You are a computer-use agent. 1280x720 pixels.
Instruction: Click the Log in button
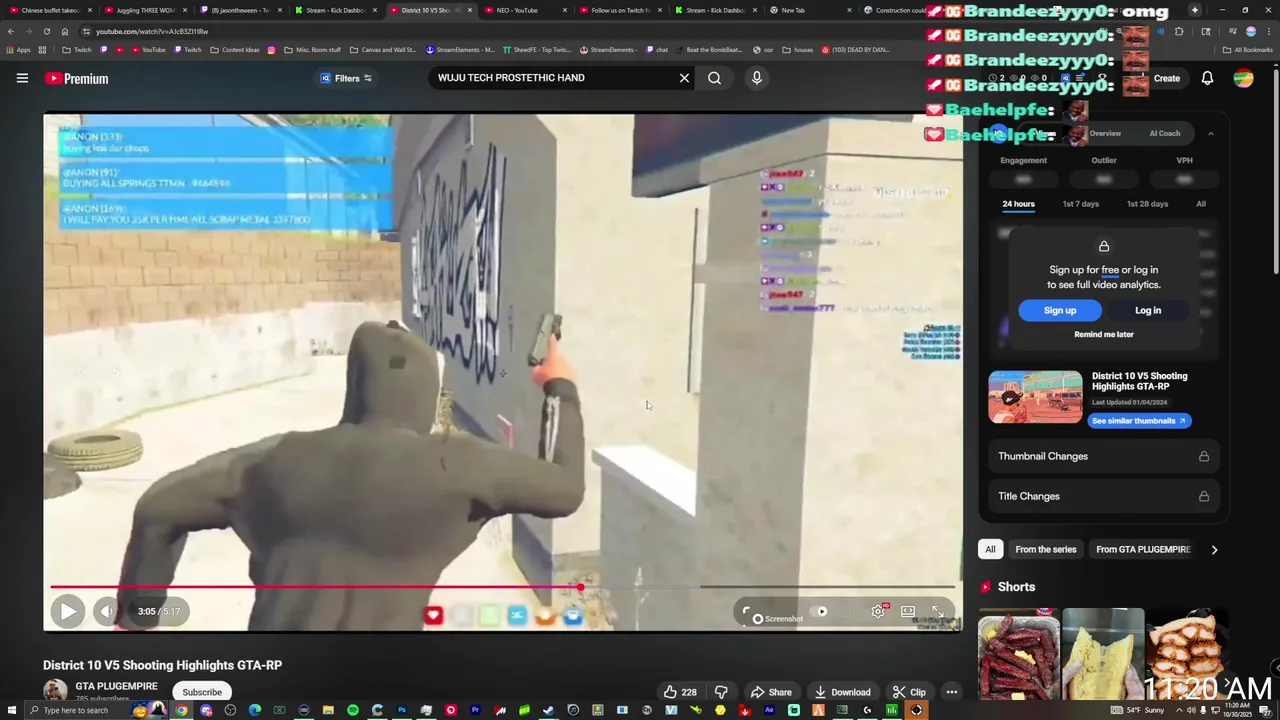click(x=1148, y=310)
